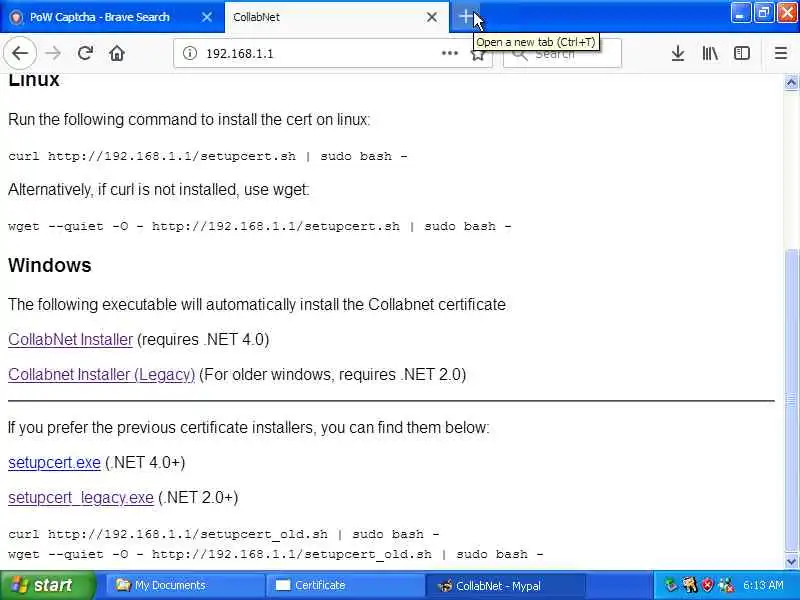Go back to the previous page

pyautogui.click(x=20, y=53)
